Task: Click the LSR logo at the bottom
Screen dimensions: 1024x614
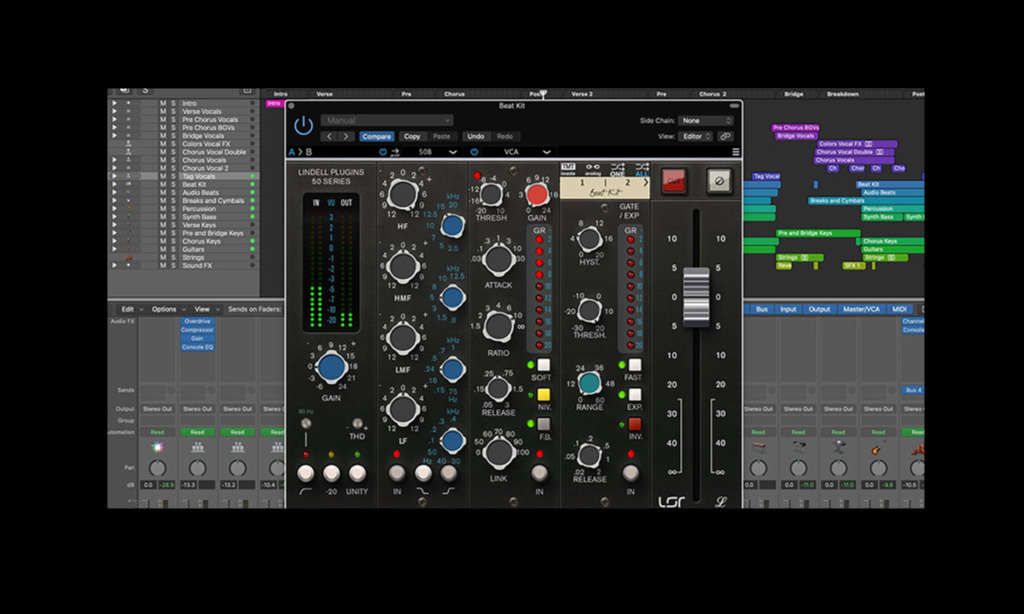Action: (x=671, y=502)
